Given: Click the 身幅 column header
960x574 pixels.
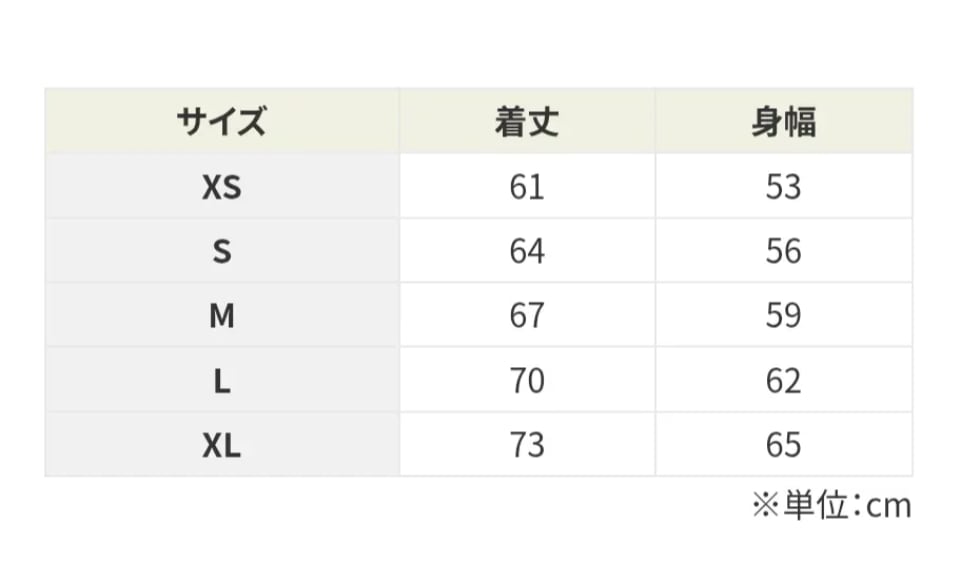Looking at the screenshot, I should 783,122.
